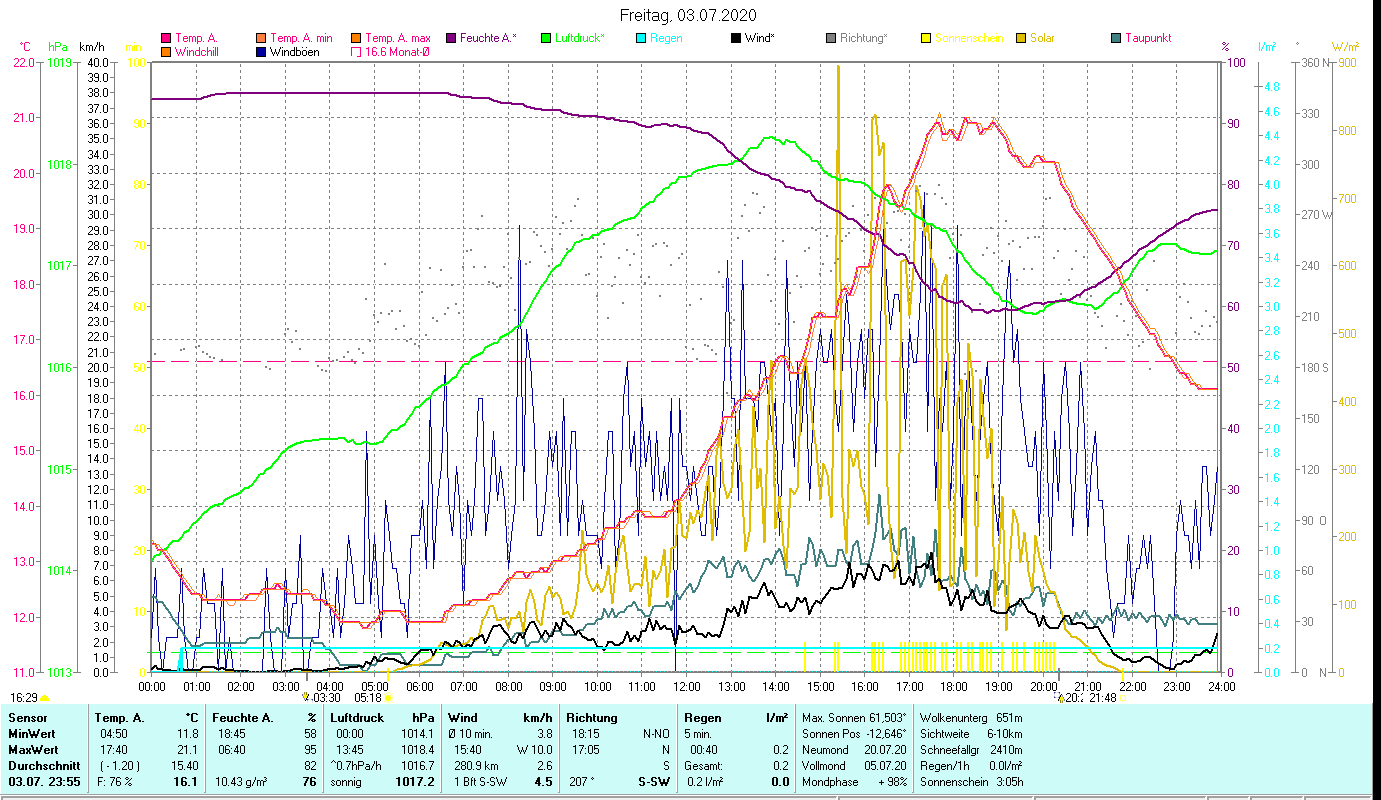The height and width of the screenshot is (800, 1381).
Task: Click the Sichtweite value 6-10km
Action: (1004, 734)
